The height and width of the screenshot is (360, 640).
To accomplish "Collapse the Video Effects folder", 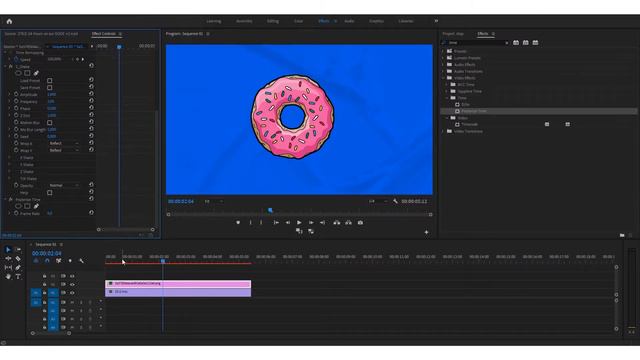I will [443, 78].
